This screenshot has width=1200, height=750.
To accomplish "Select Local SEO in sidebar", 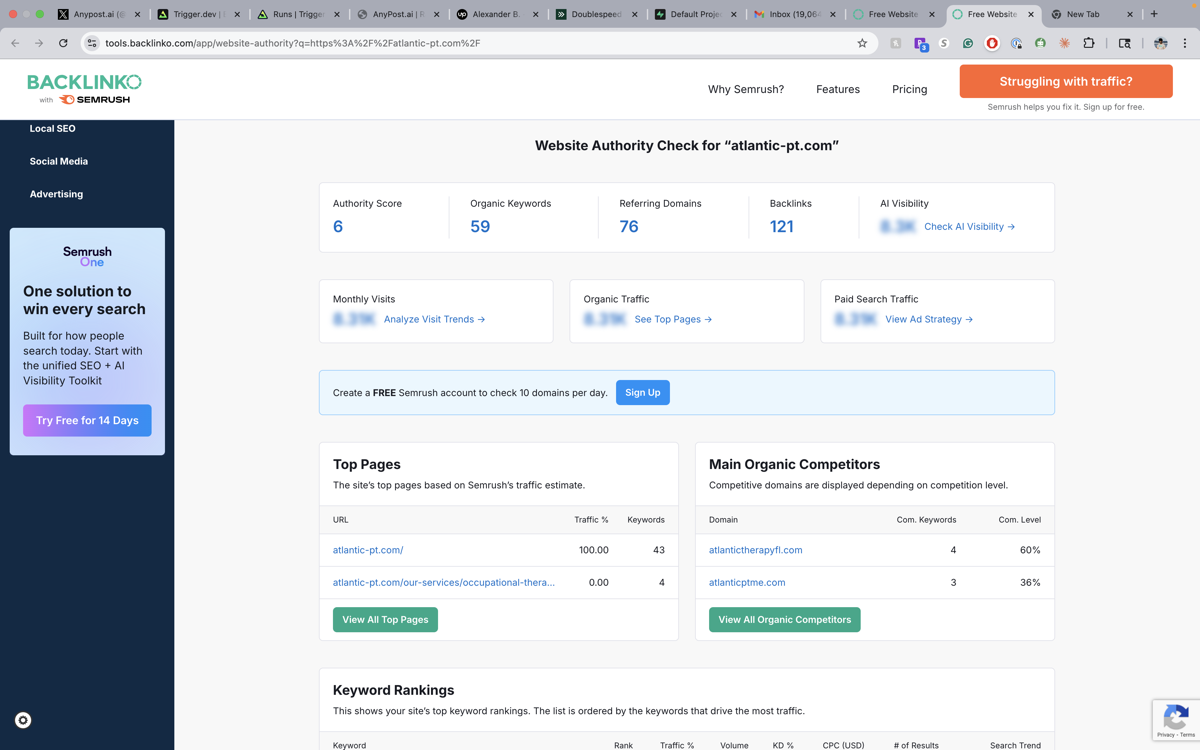I will click(53, 128).
